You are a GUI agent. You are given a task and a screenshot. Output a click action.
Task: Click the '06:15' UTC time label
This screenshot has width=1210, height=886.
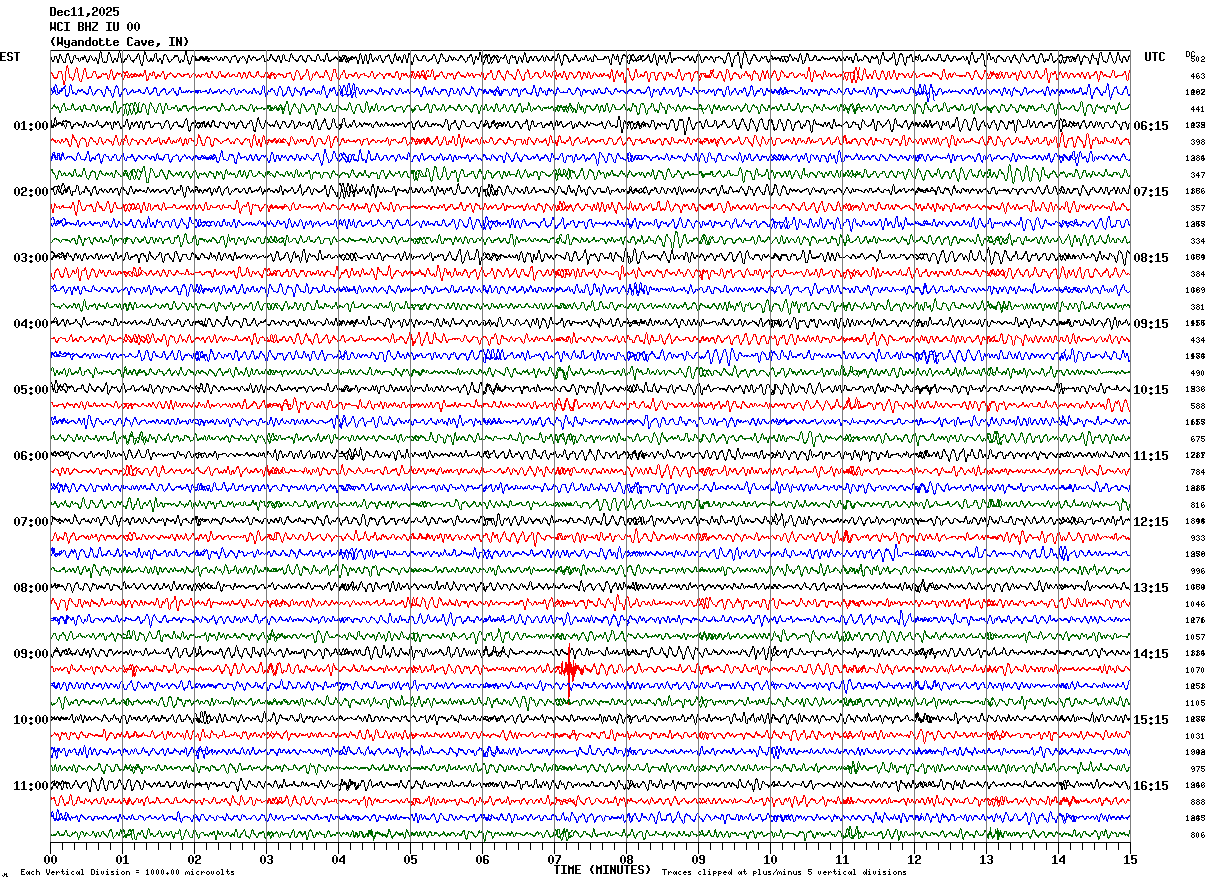pos(1151,126)
